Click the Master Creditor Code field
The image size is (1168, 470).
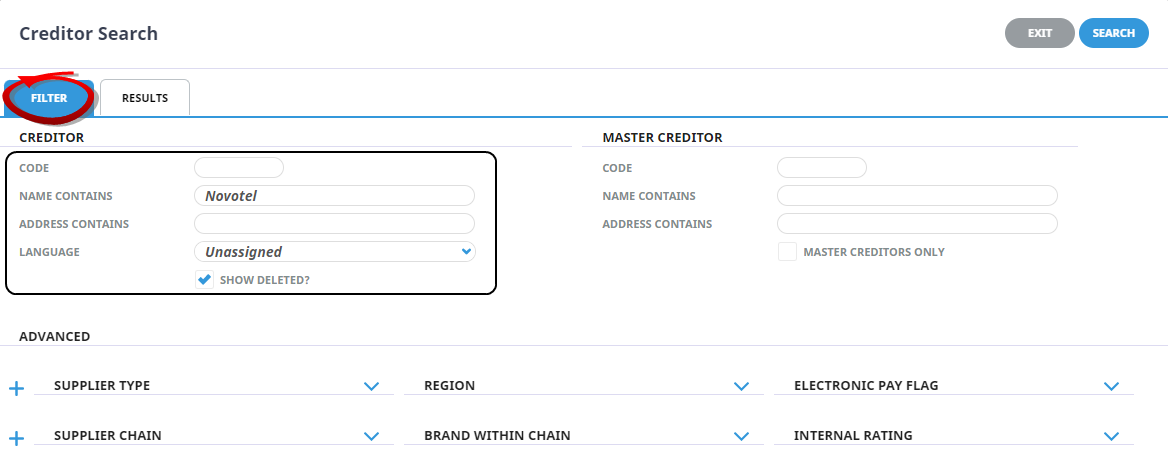click(822, 168)
